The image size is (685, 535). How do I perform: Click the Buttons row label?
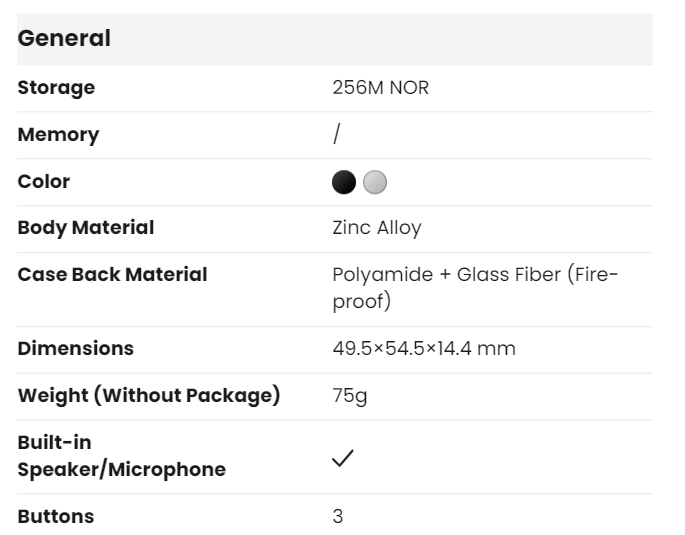56,516
